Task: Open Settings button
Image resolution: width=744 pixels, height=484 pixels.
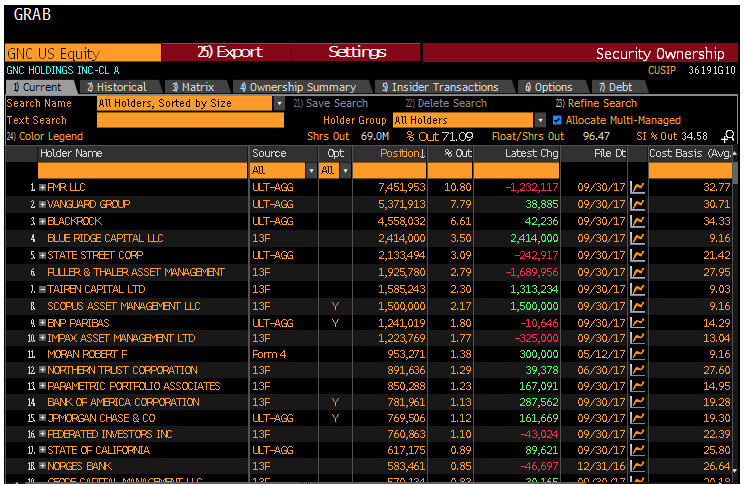Action: click(x=356, y=52)
